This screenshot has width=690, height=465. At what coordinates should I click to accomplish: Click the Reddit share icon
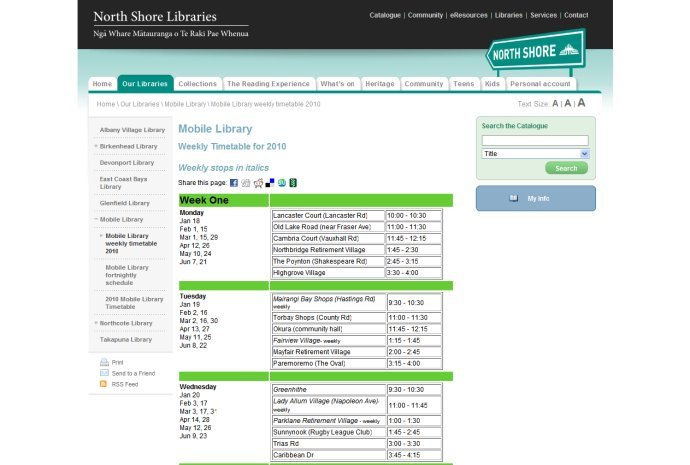(x=258, y=183)
